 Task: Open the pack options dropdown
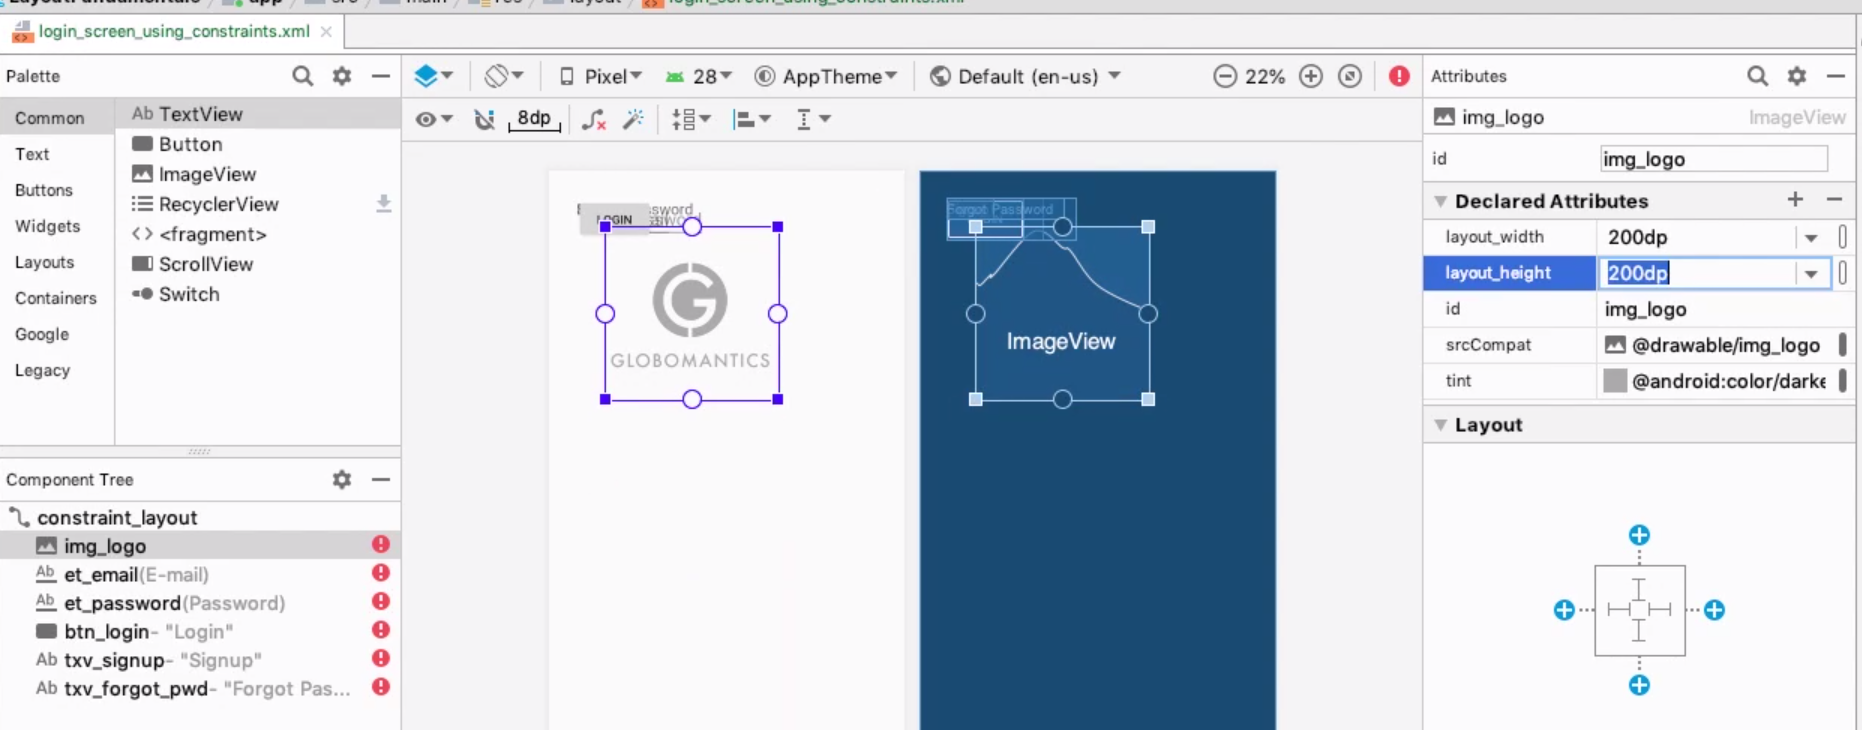coord(691,119)
